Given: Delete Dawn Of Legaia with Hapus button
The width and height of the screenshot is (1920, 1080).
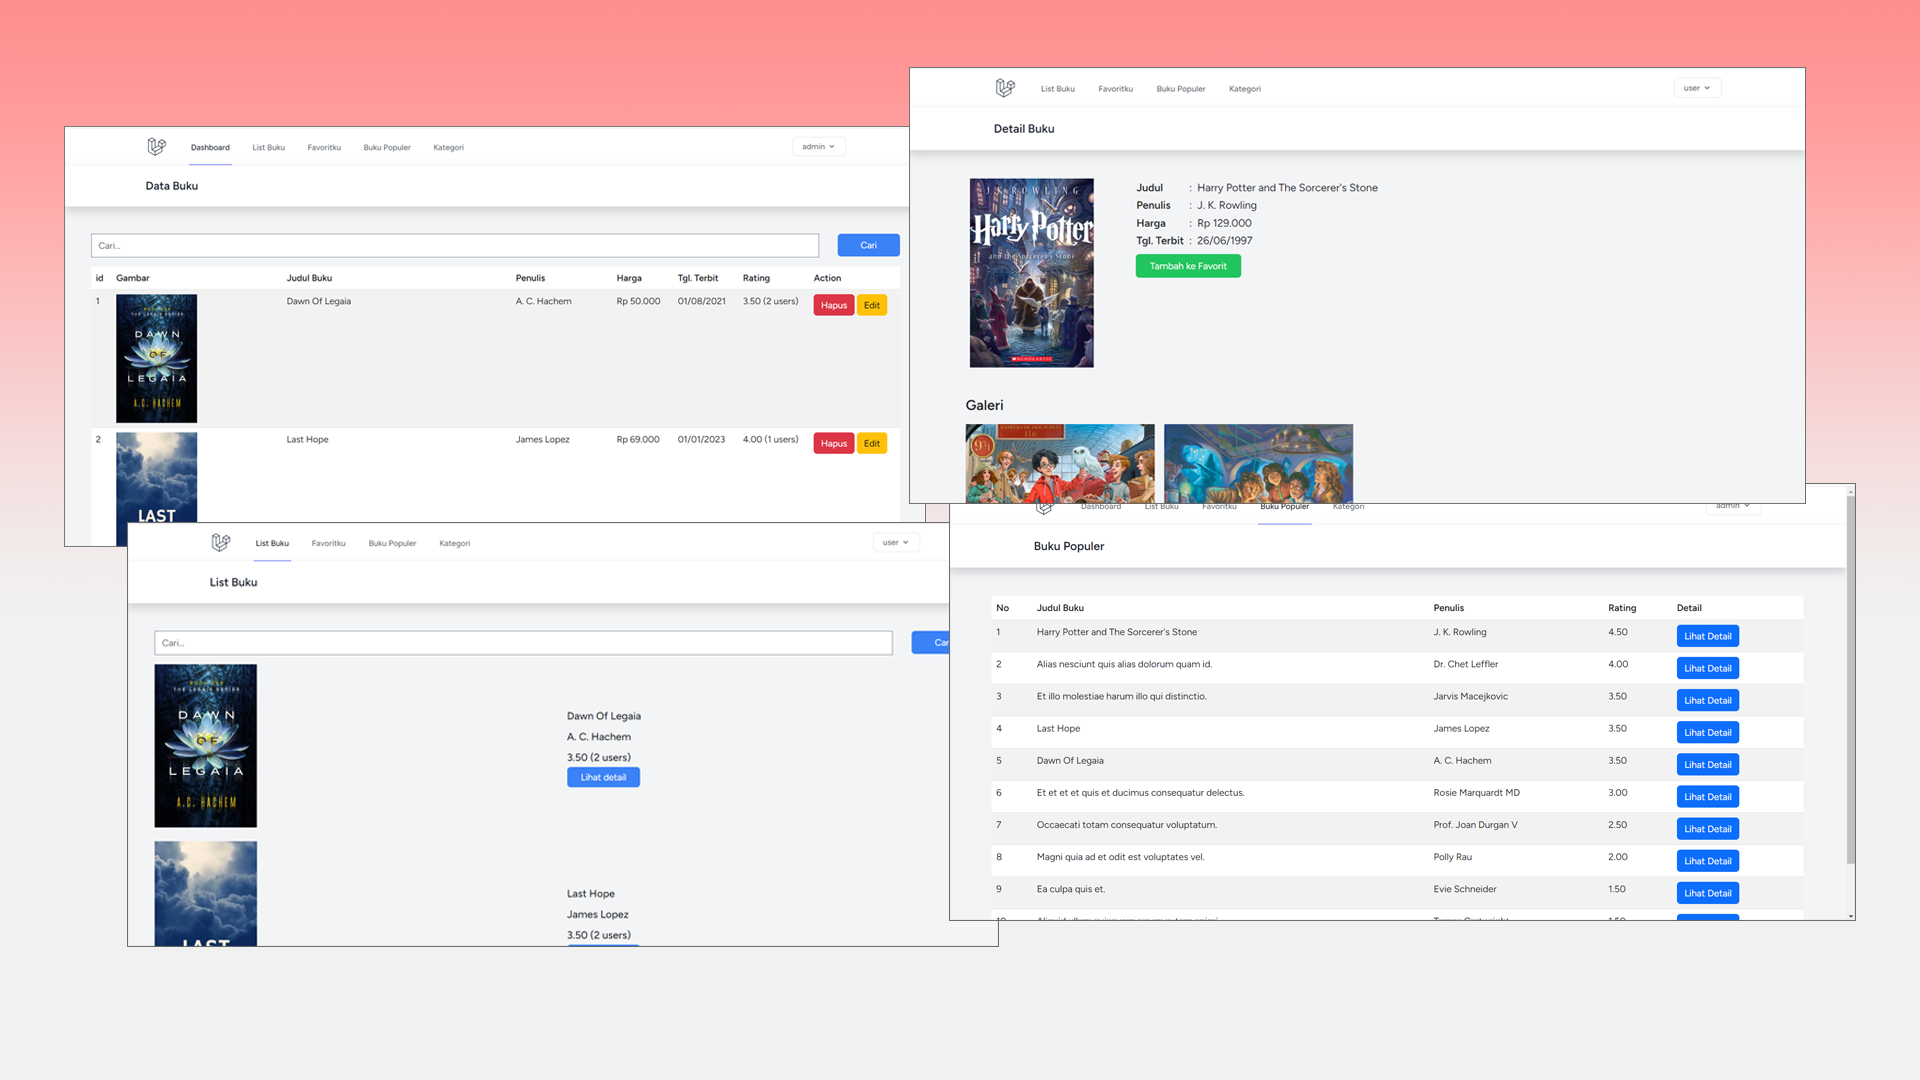Looking at the screenshot, I should (x=833, y=305).
